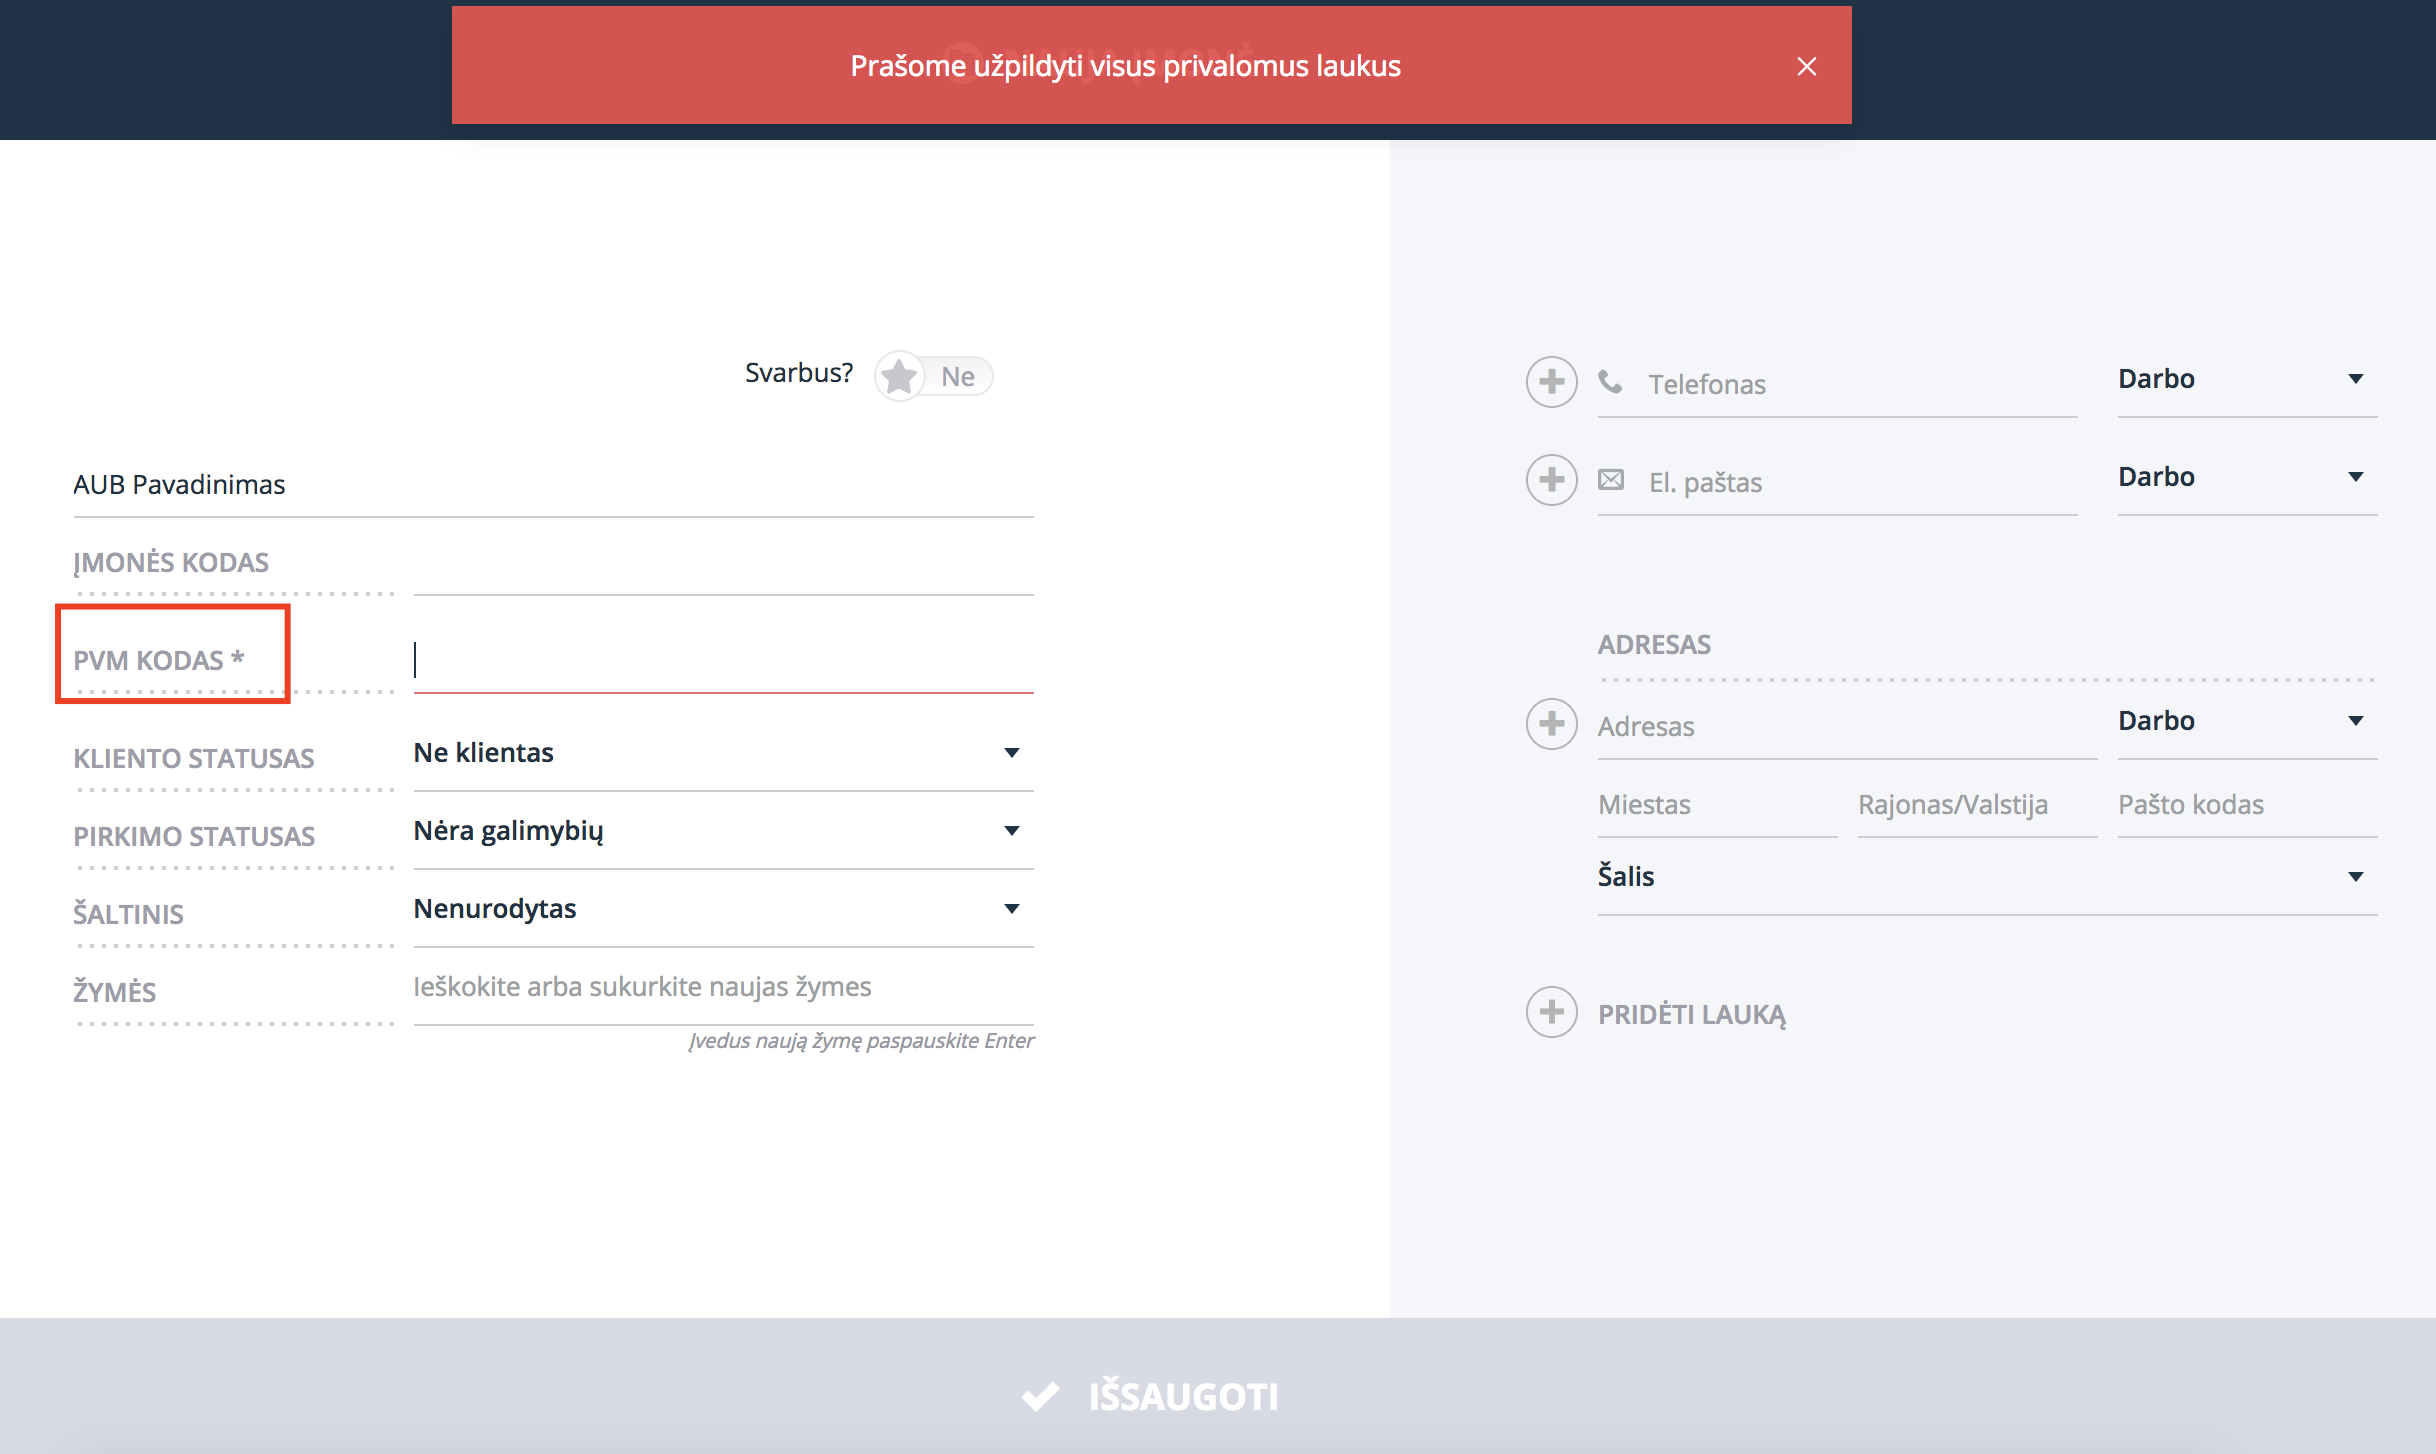Click the Pridėti lauką label
The image size is (2436, 1454).
point(1691,1014)
